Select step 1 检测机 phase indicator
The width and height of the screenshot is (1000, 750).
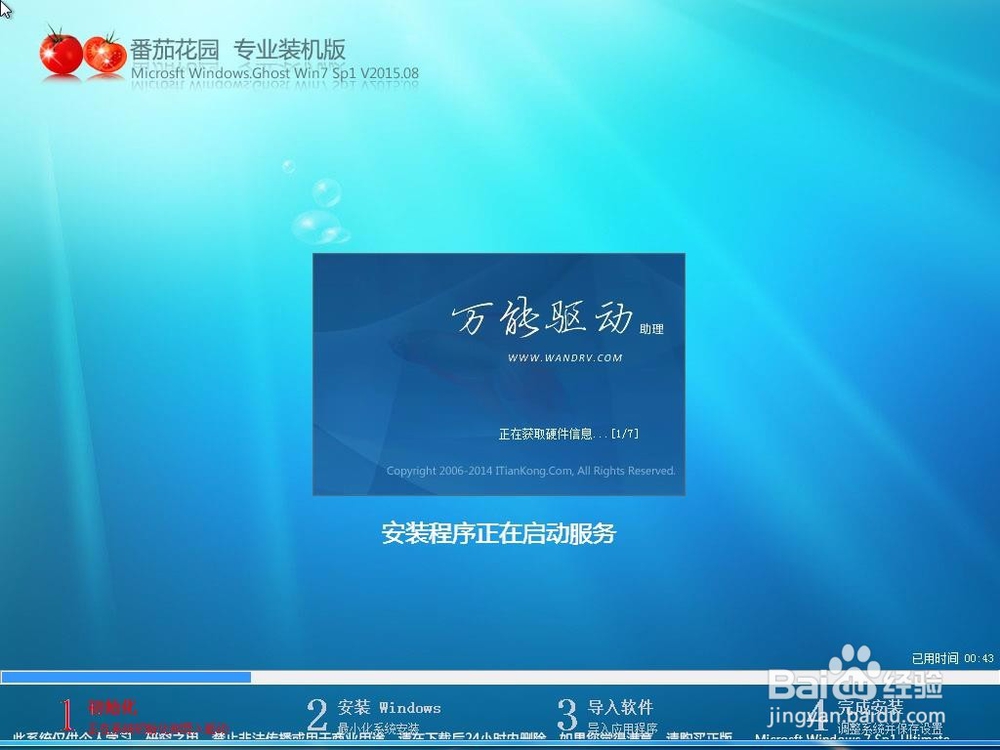coord(105,710)
